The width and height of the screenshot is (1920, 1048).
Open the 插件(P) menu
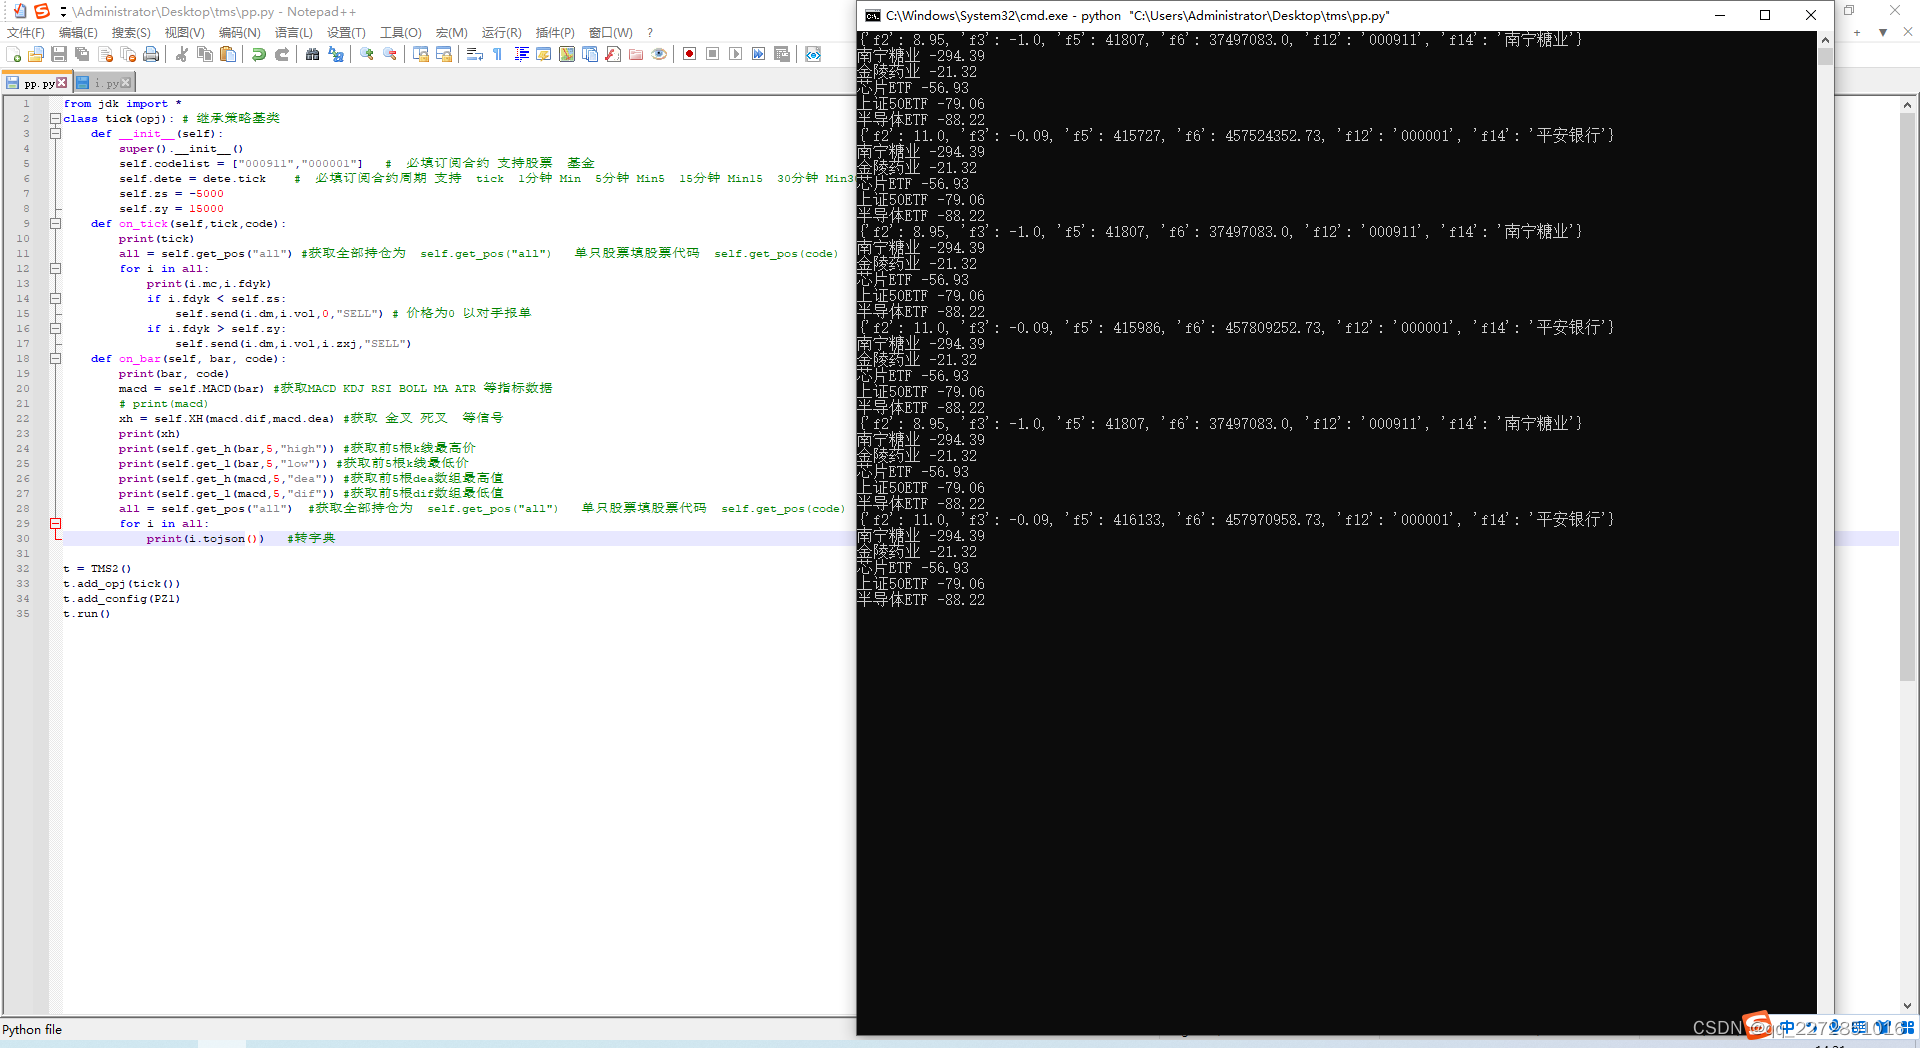tap(555, 33)
